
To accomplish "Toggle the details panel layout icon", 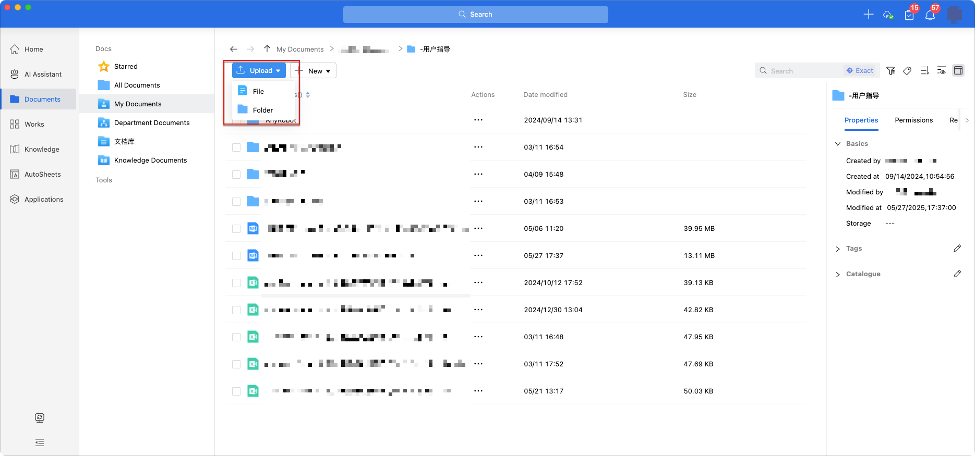I will [x=958, y=71].
